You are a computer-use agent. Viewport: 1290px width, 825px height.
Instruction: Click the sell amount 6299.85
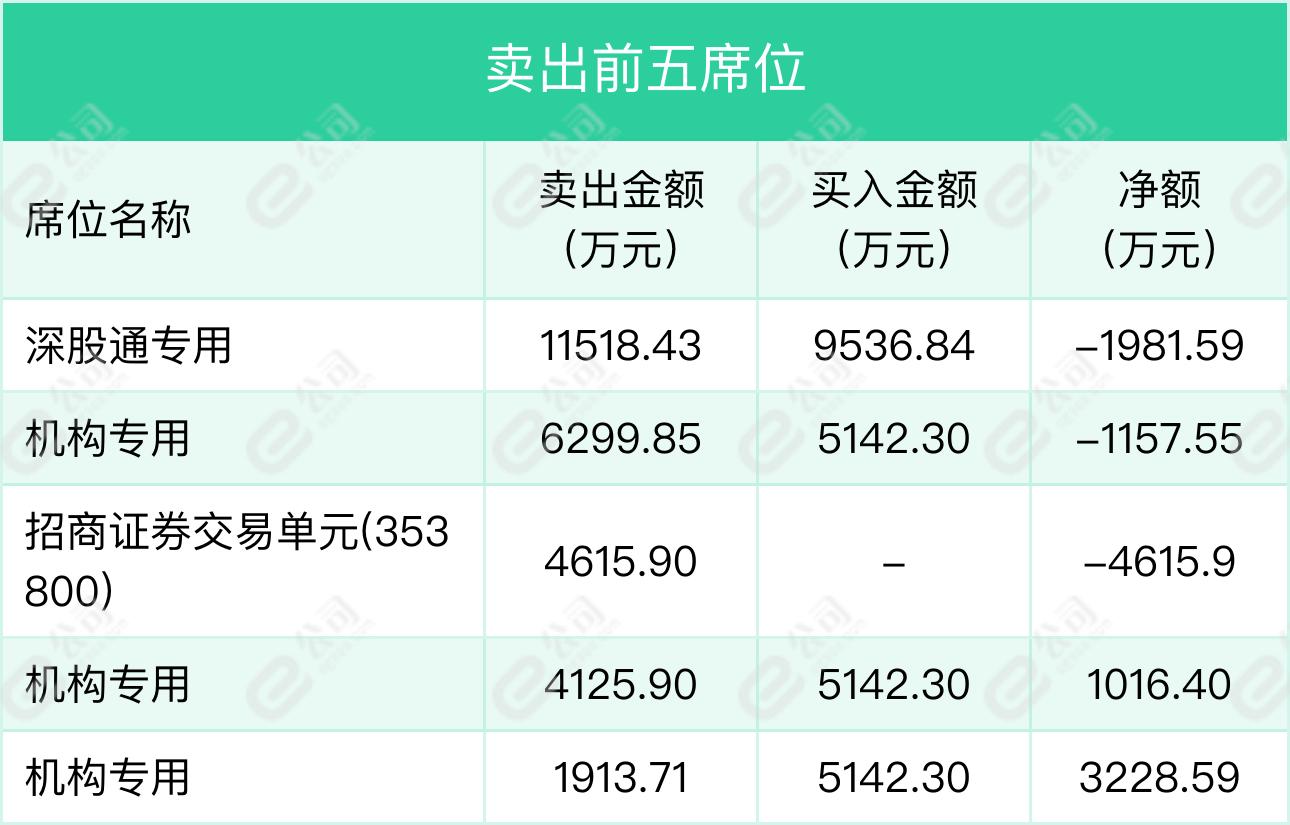pyautogui.click(x=621, y=439)
